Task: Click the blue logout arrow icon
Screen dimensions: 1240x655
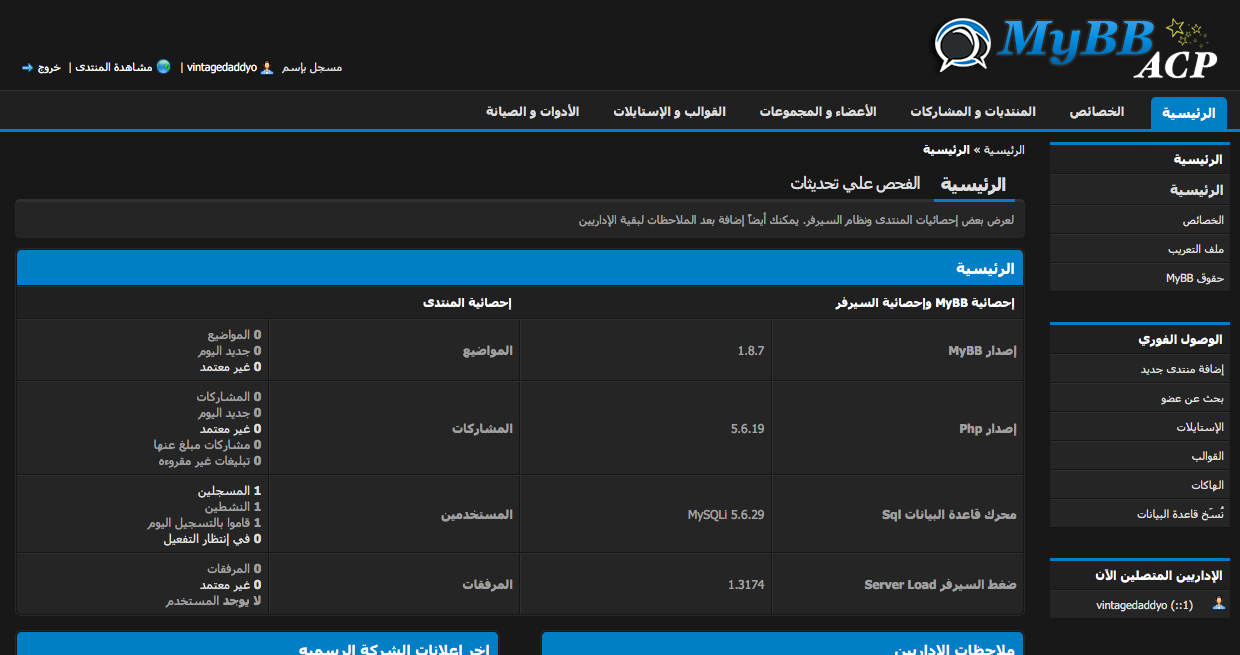Action: tap(28, 67)
